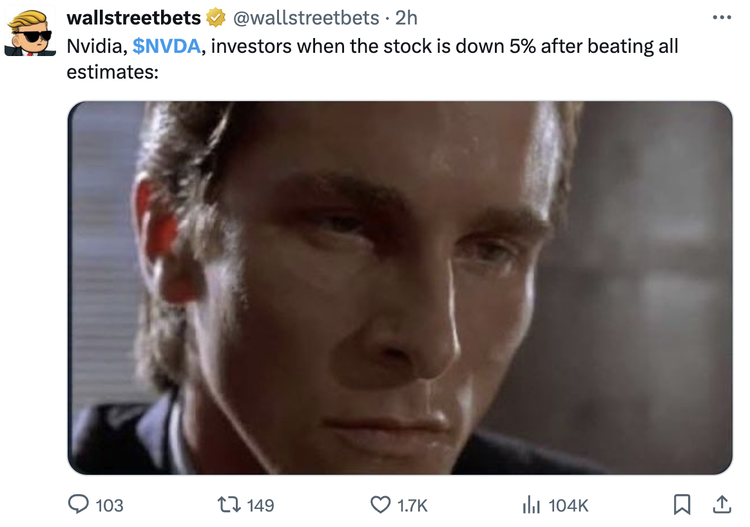Open the embedded meme image
The image size is (750, 527).
[x=400, y=288]
